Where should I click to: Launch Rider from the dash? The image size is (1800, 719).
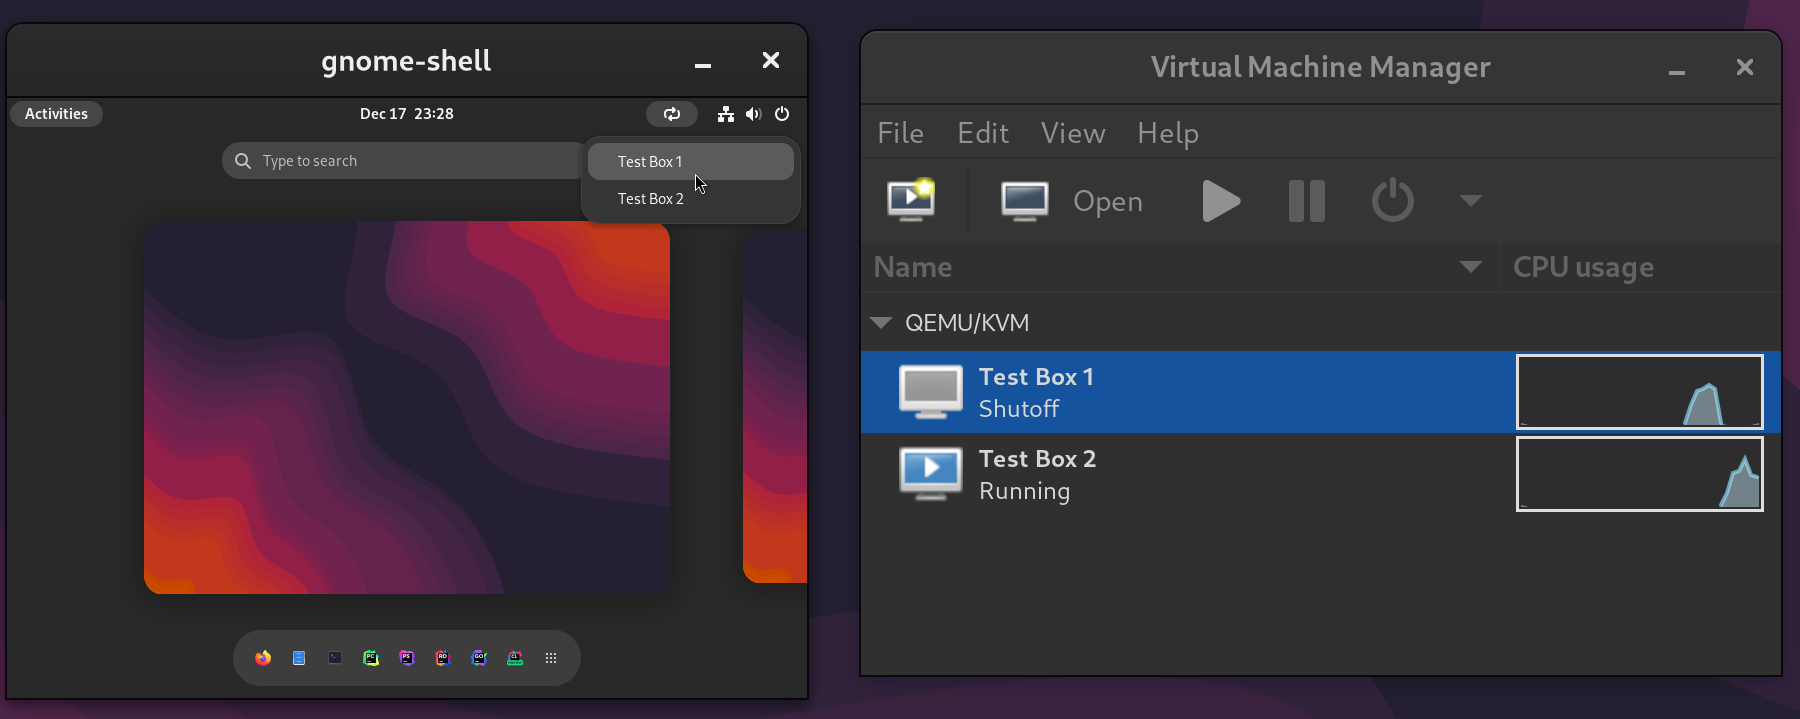(x=443, y=658)
